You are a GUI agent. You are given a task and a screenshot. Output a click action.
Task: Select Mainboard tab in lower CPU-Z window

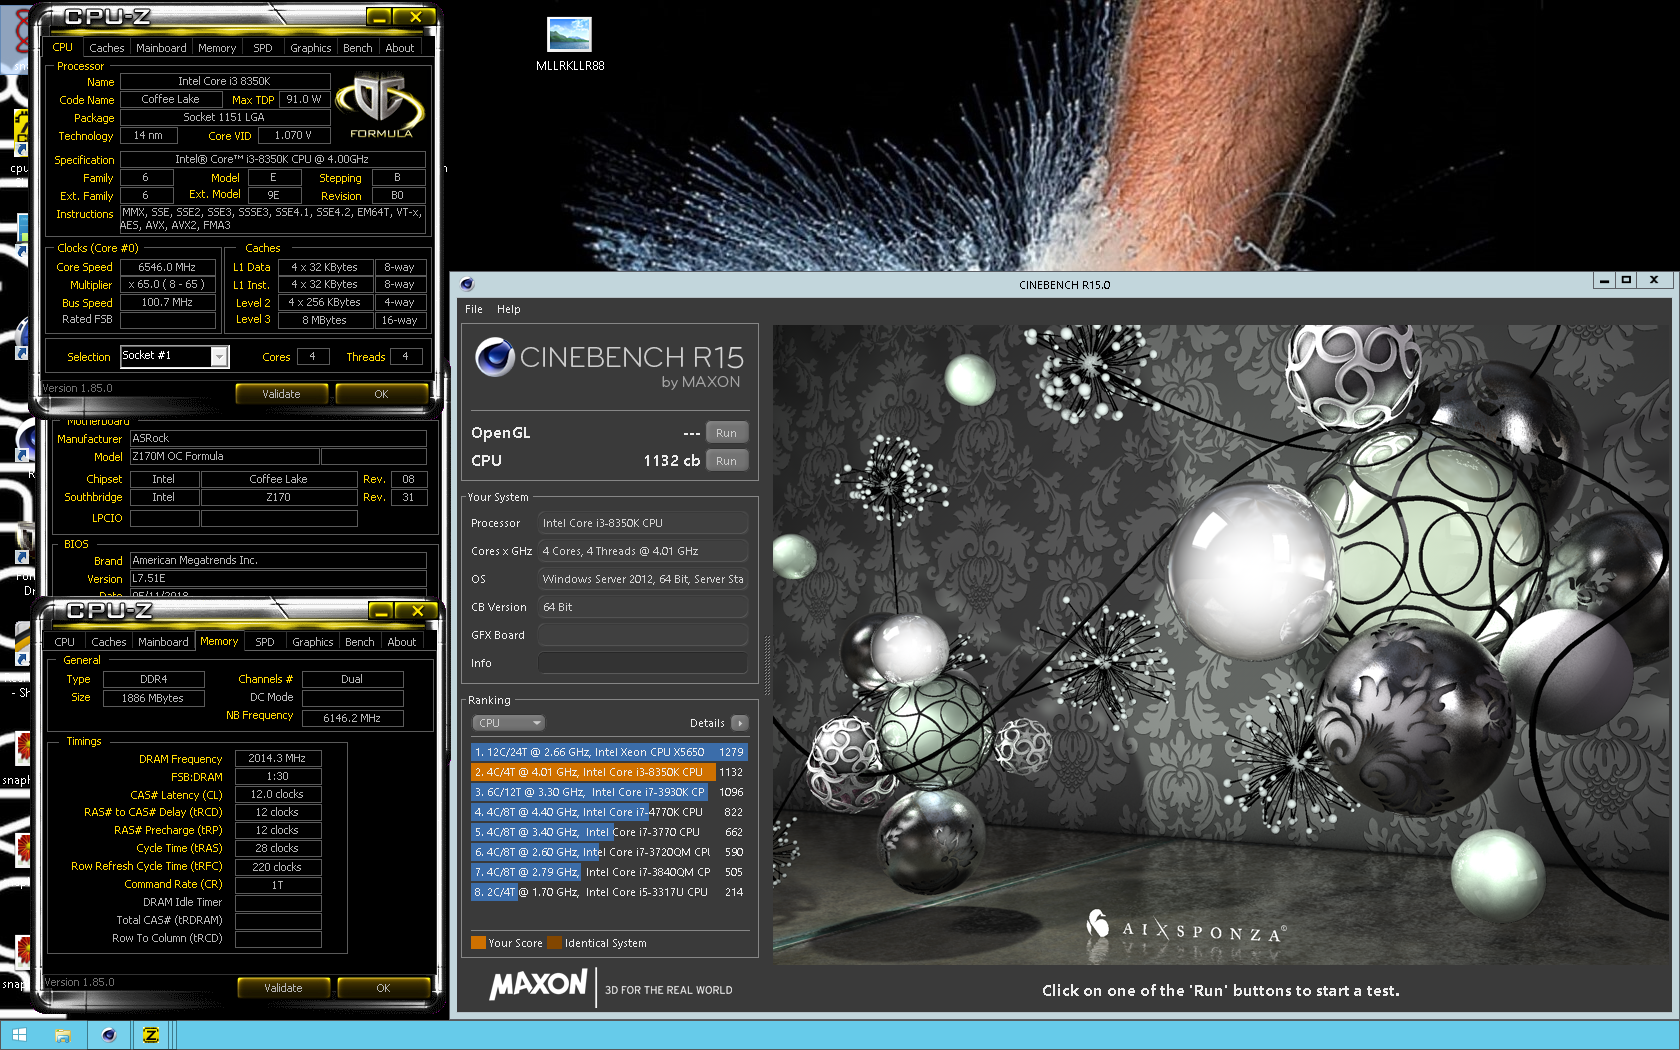(x=163, y=642)
